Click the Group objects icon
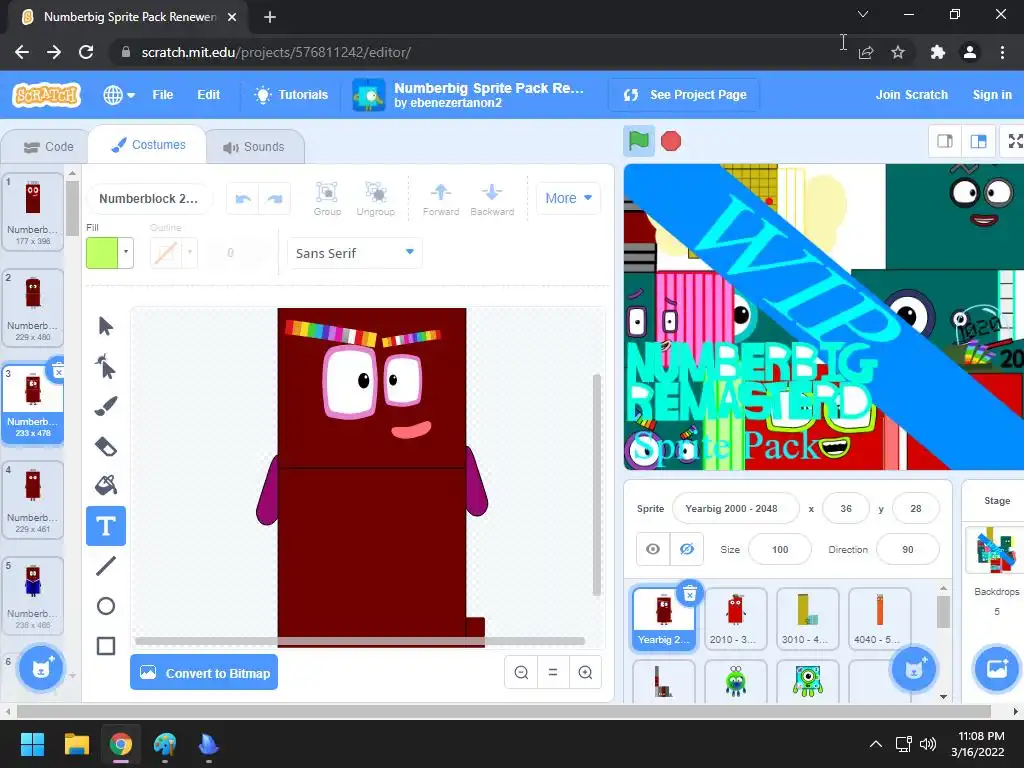The height and width of the screenshot is (768, 1024). (x=327, y=199)
